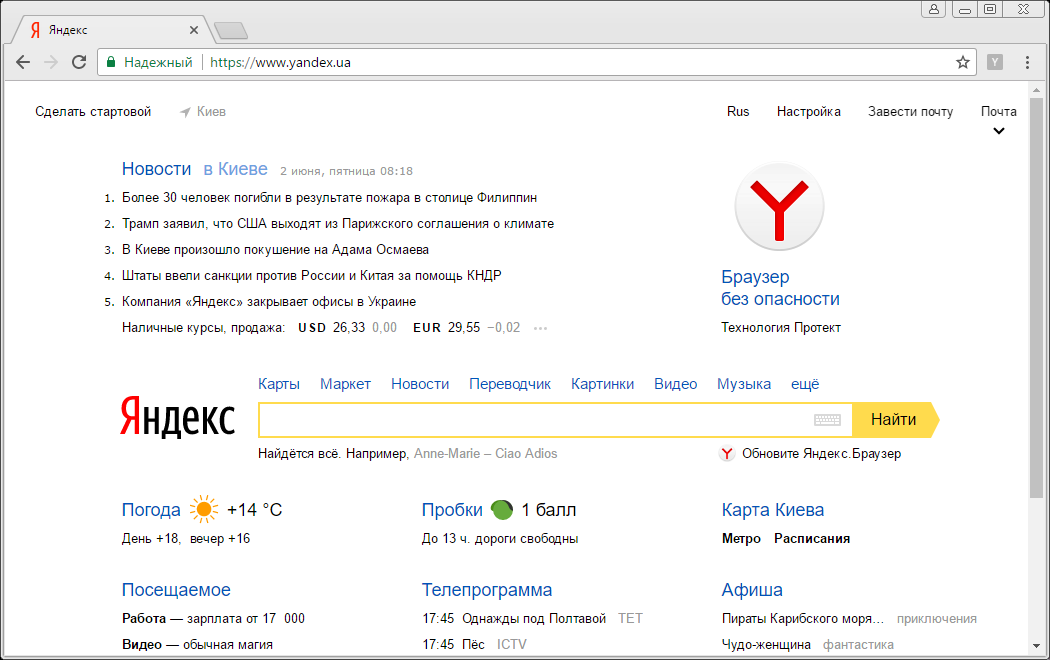
Task: Click the sunny weather icon
Action: 204,509
